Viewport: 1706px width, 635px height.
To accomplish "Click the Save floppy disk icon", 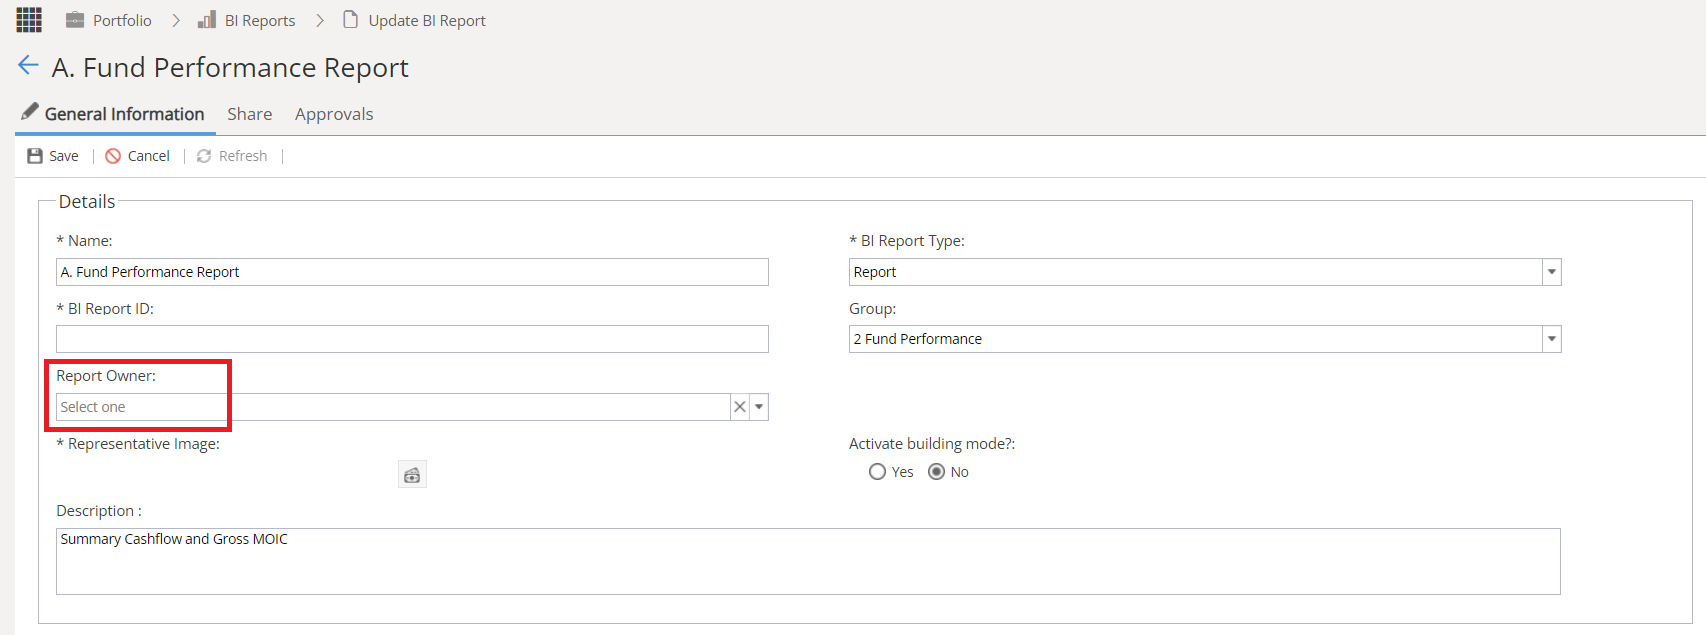I will point(35,156).
